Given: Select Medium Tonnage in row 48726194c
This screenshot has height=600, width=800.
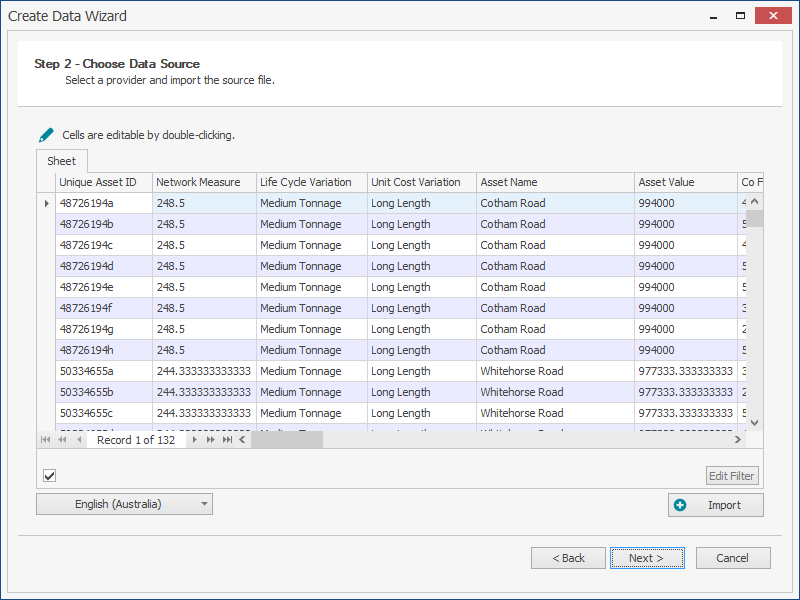Looking at the screenshot, I should 312,245.
